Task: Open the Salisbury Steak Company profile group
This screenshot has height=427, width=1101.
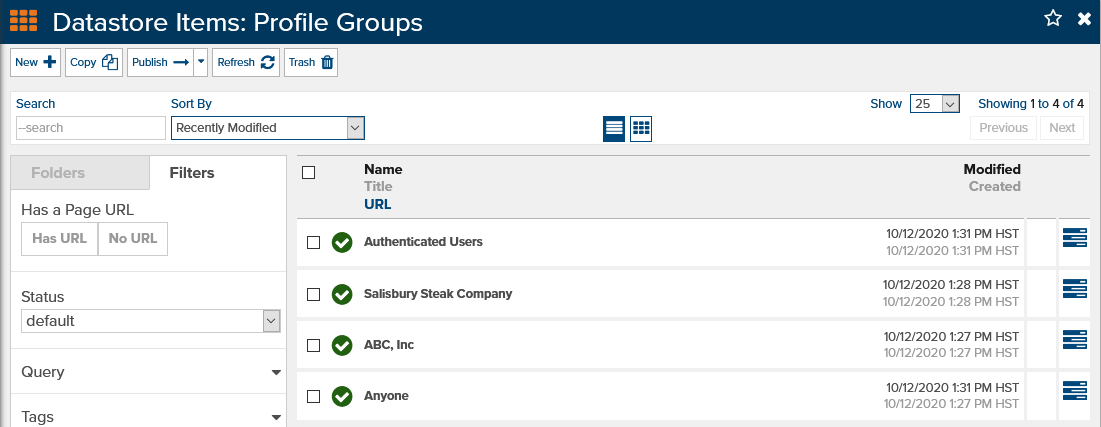Action: 438,294
